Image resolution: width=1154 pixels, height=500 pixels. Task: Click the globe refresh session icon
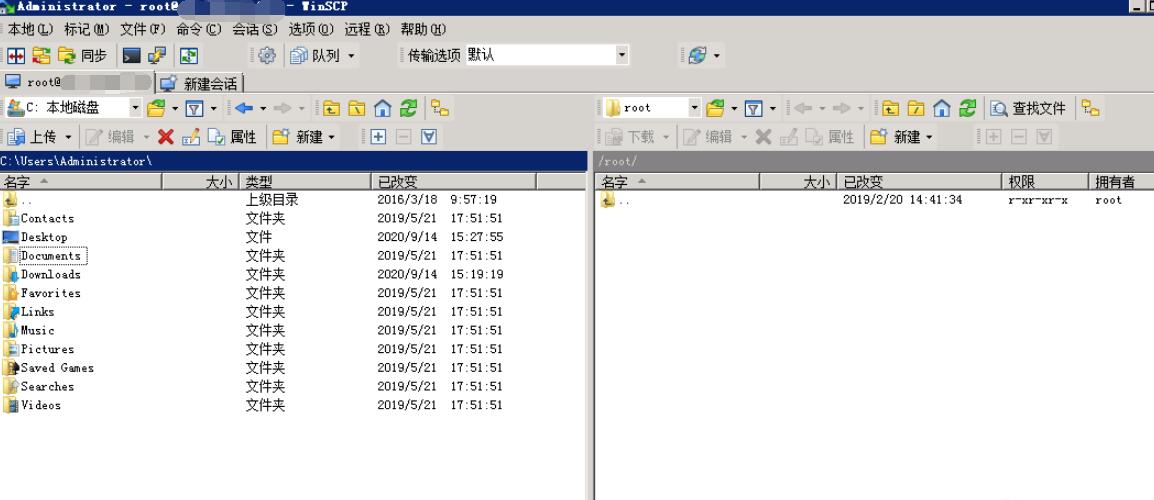pos(697,56)
